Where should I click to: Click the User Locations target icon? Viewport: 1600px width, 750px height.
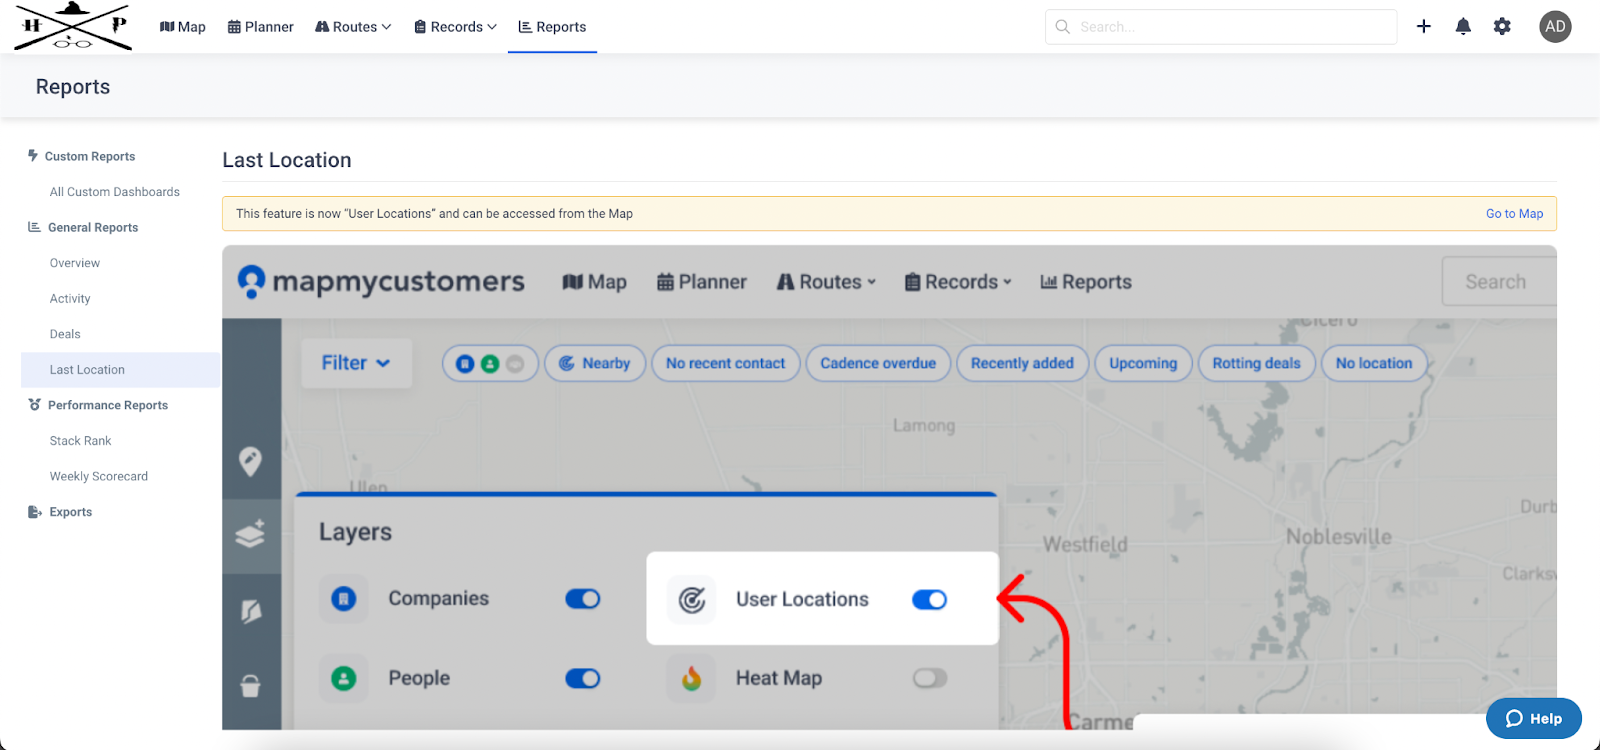[692, 600]
